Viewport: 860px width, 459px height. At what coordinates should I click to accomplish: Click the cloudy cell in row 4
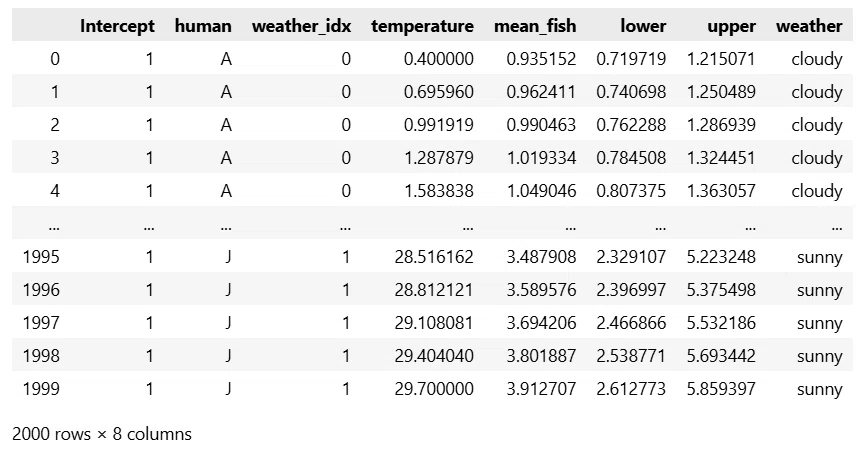[817, 191]
